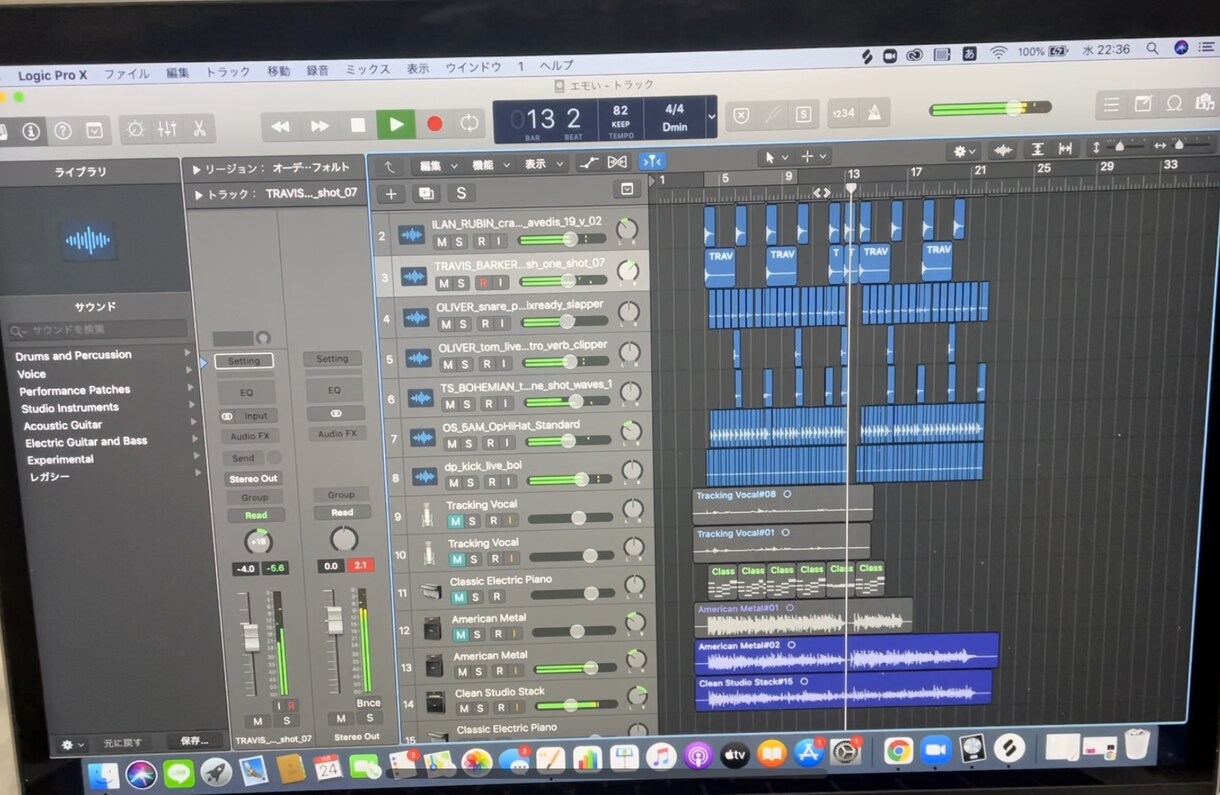Open Google Chrome from the Dock
This screenshot has height=795, width=1220.
point(898,749)
